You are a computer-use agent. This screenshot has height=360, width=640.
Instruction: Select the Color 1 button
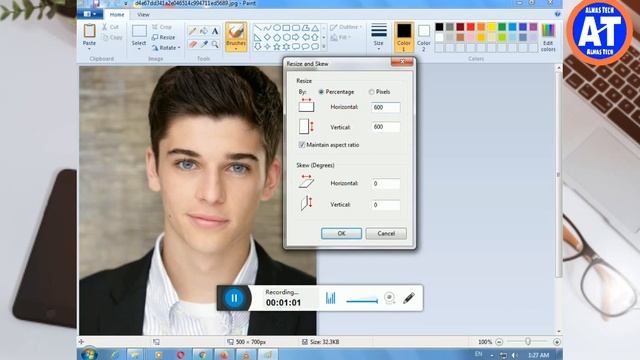point(404,37)
